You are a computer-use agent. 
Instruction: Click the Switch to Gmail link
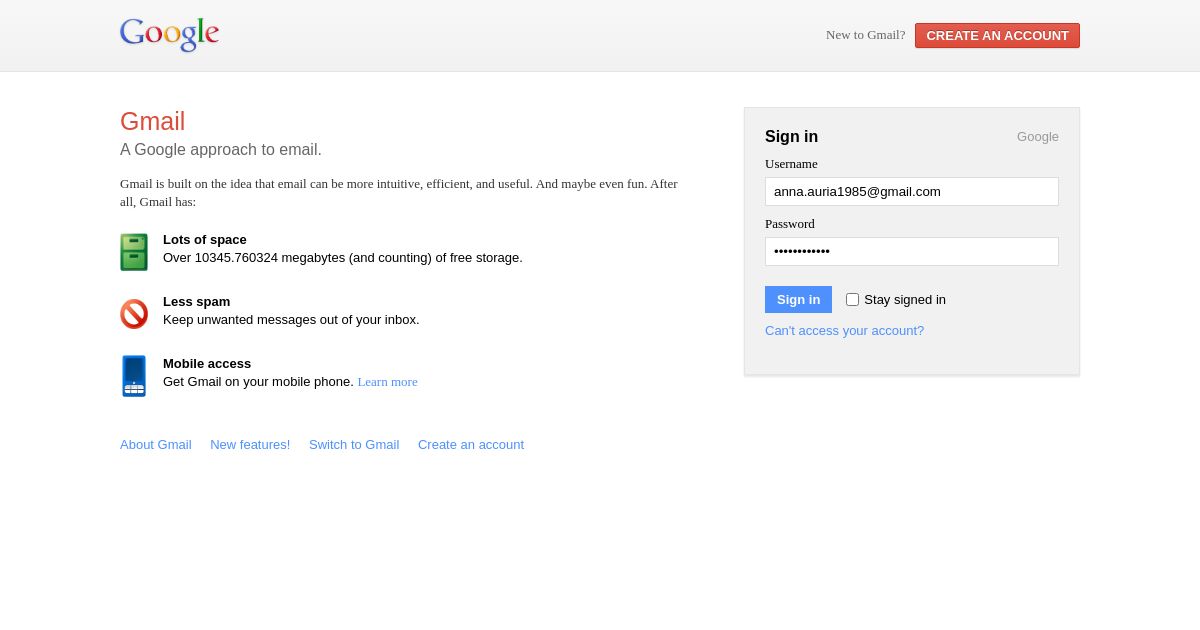[353, 444]
